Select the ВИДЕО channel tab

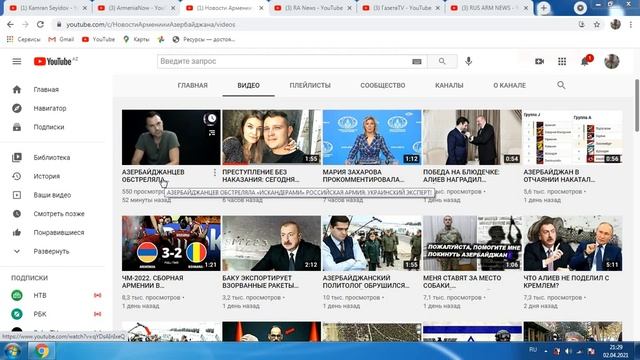[248, 85]
